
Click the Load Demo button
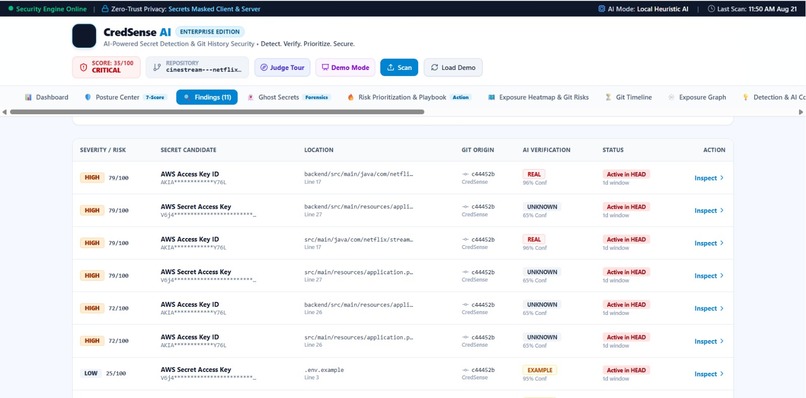tap(453, 67)
